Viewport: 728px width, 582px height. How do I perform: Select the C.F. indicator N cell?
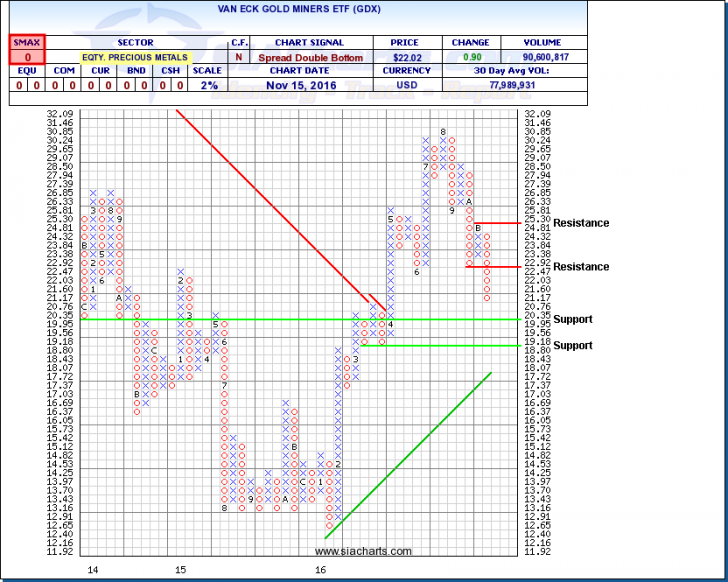pyautogui.click(x=238, y=58)
